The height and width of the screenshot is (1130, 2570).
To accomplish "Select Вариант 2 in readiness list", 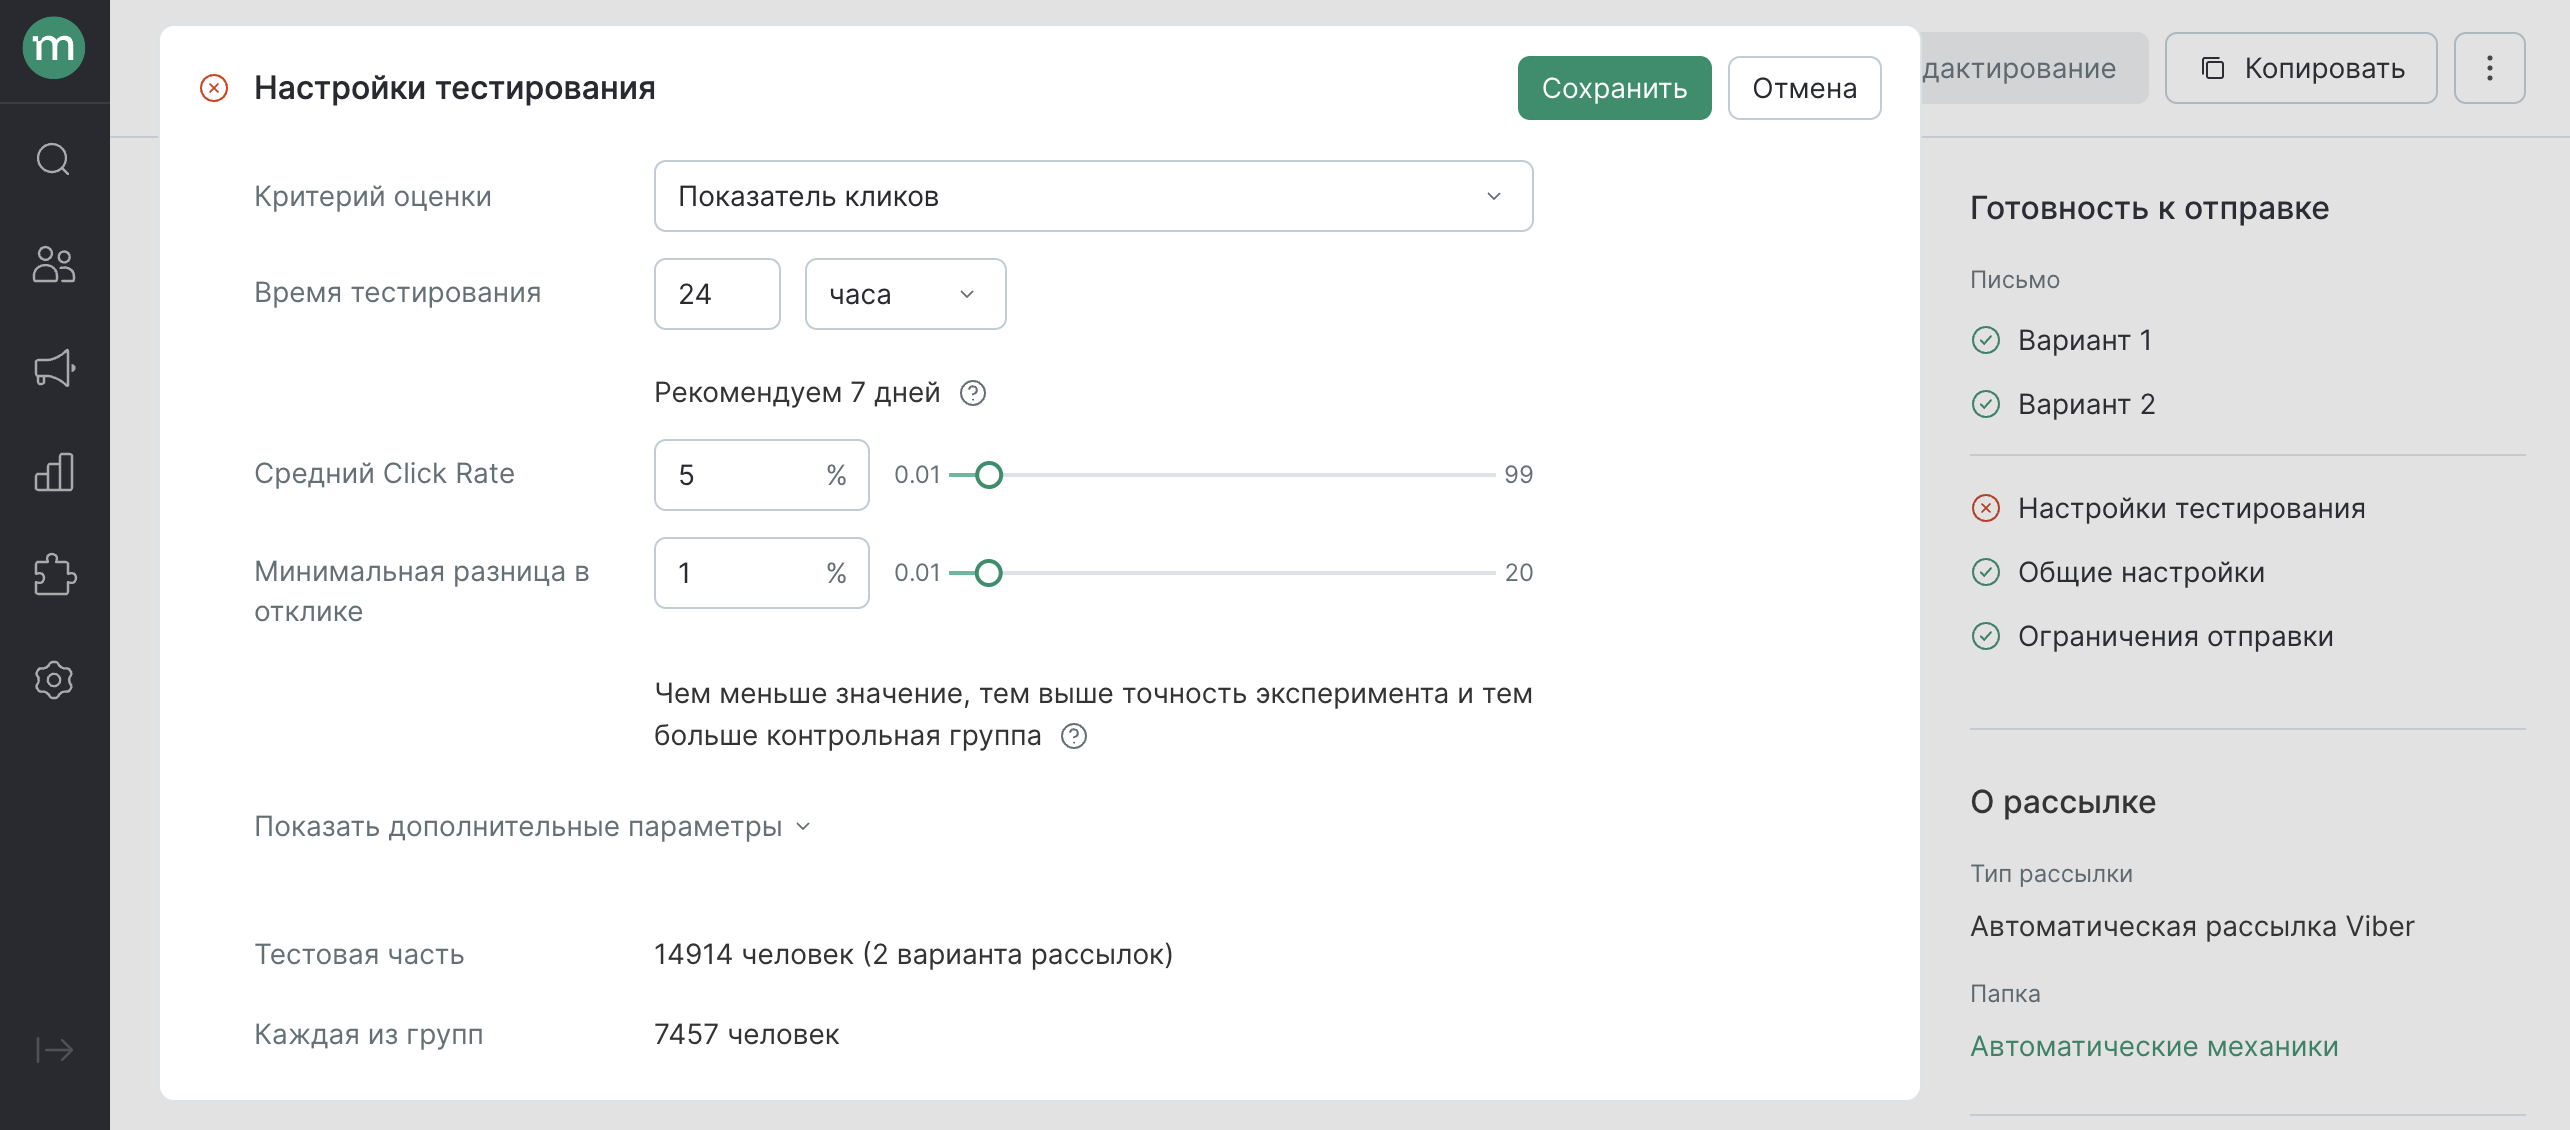I will click(x=2086, y=404).
